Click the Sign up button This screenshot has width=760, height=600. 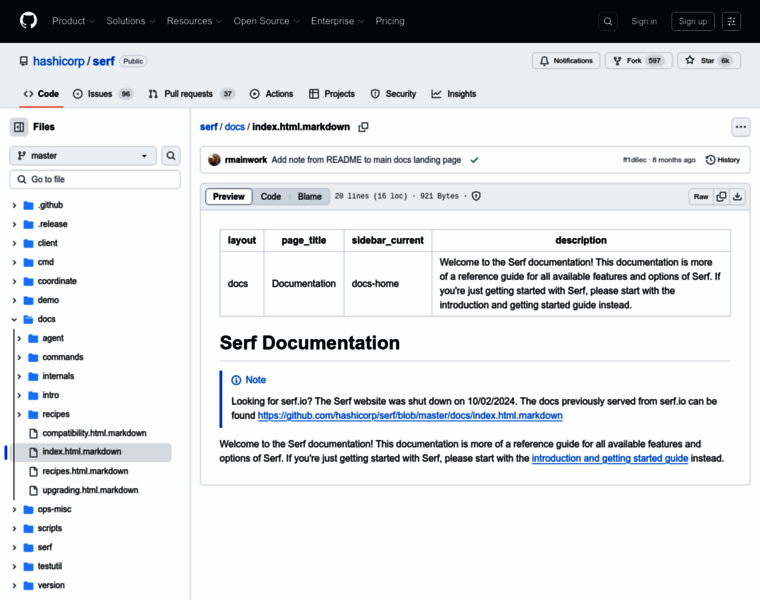(692, 21)
